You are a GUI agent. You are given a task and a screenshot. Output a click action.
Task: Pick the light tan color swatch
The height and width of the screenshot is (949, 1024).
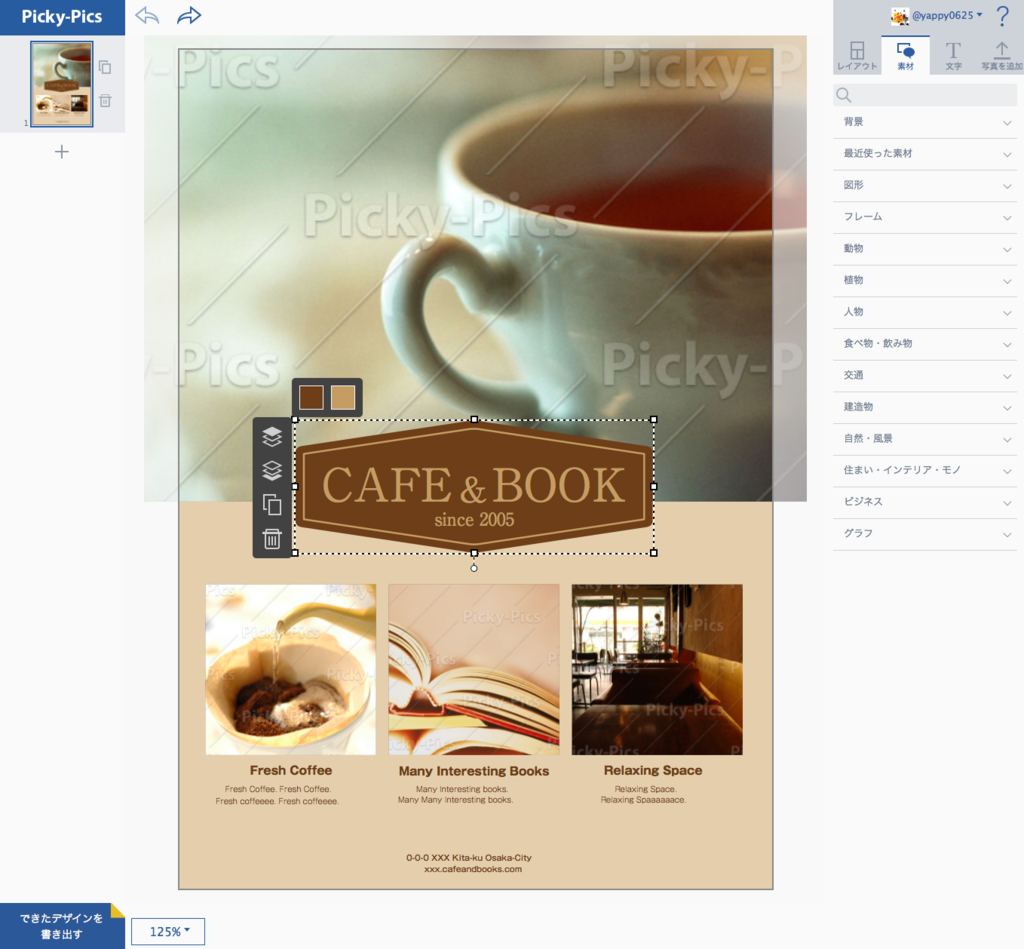343,397
